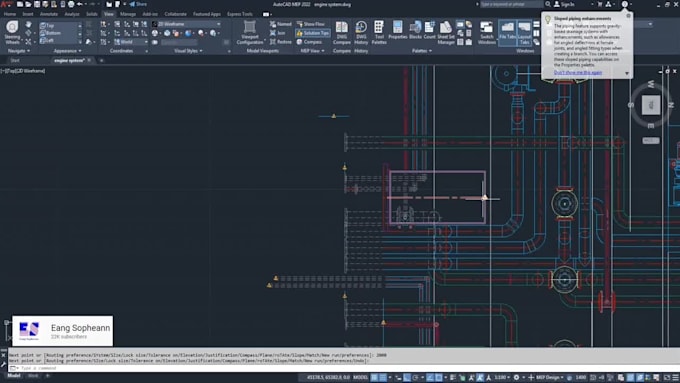The image size is (680, 383).
Task: Toggle Compass display in MEP View
Action: pos(309,42)
